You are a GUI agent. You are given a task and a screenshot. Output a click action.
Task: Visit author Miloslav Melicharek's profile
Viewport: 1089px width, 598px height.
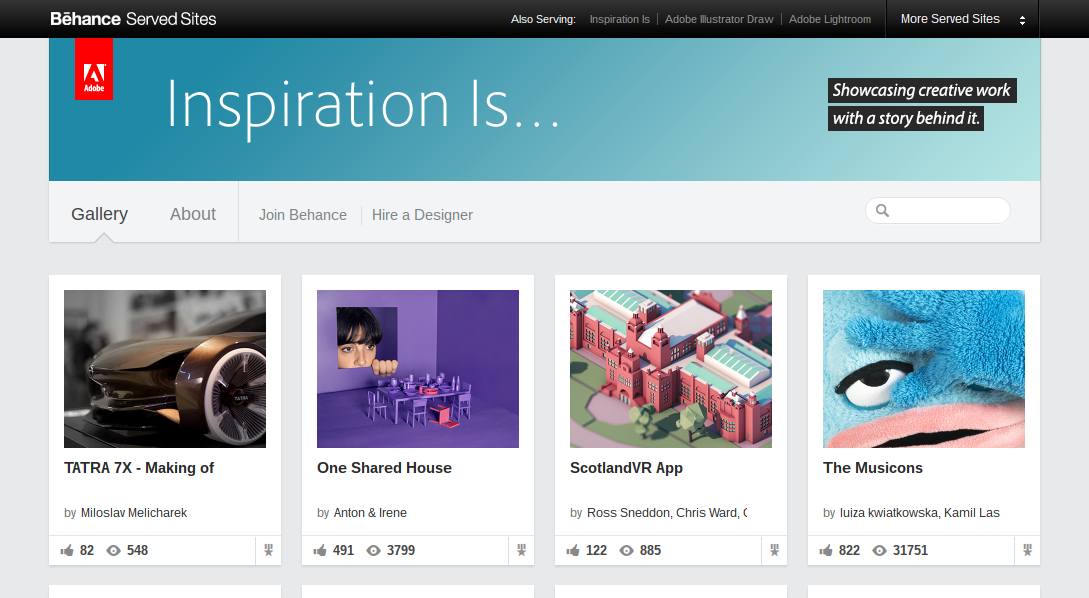(x=134, y=513)
